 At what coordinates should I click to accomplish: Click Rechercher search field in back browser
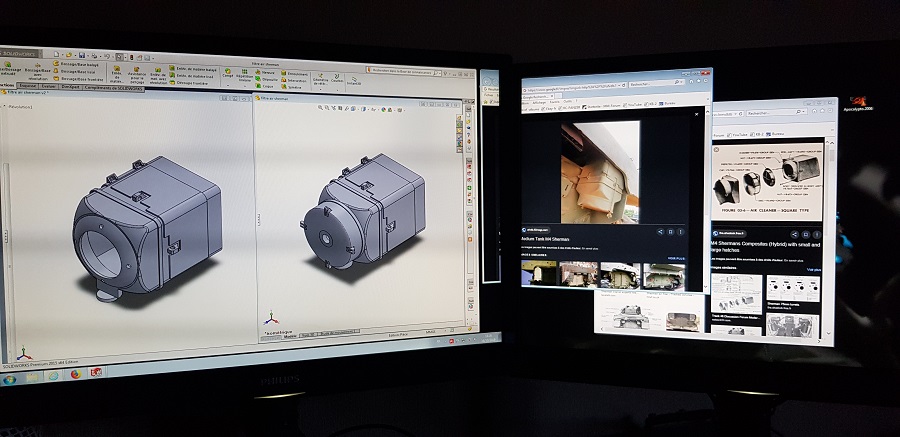point(777,113)
